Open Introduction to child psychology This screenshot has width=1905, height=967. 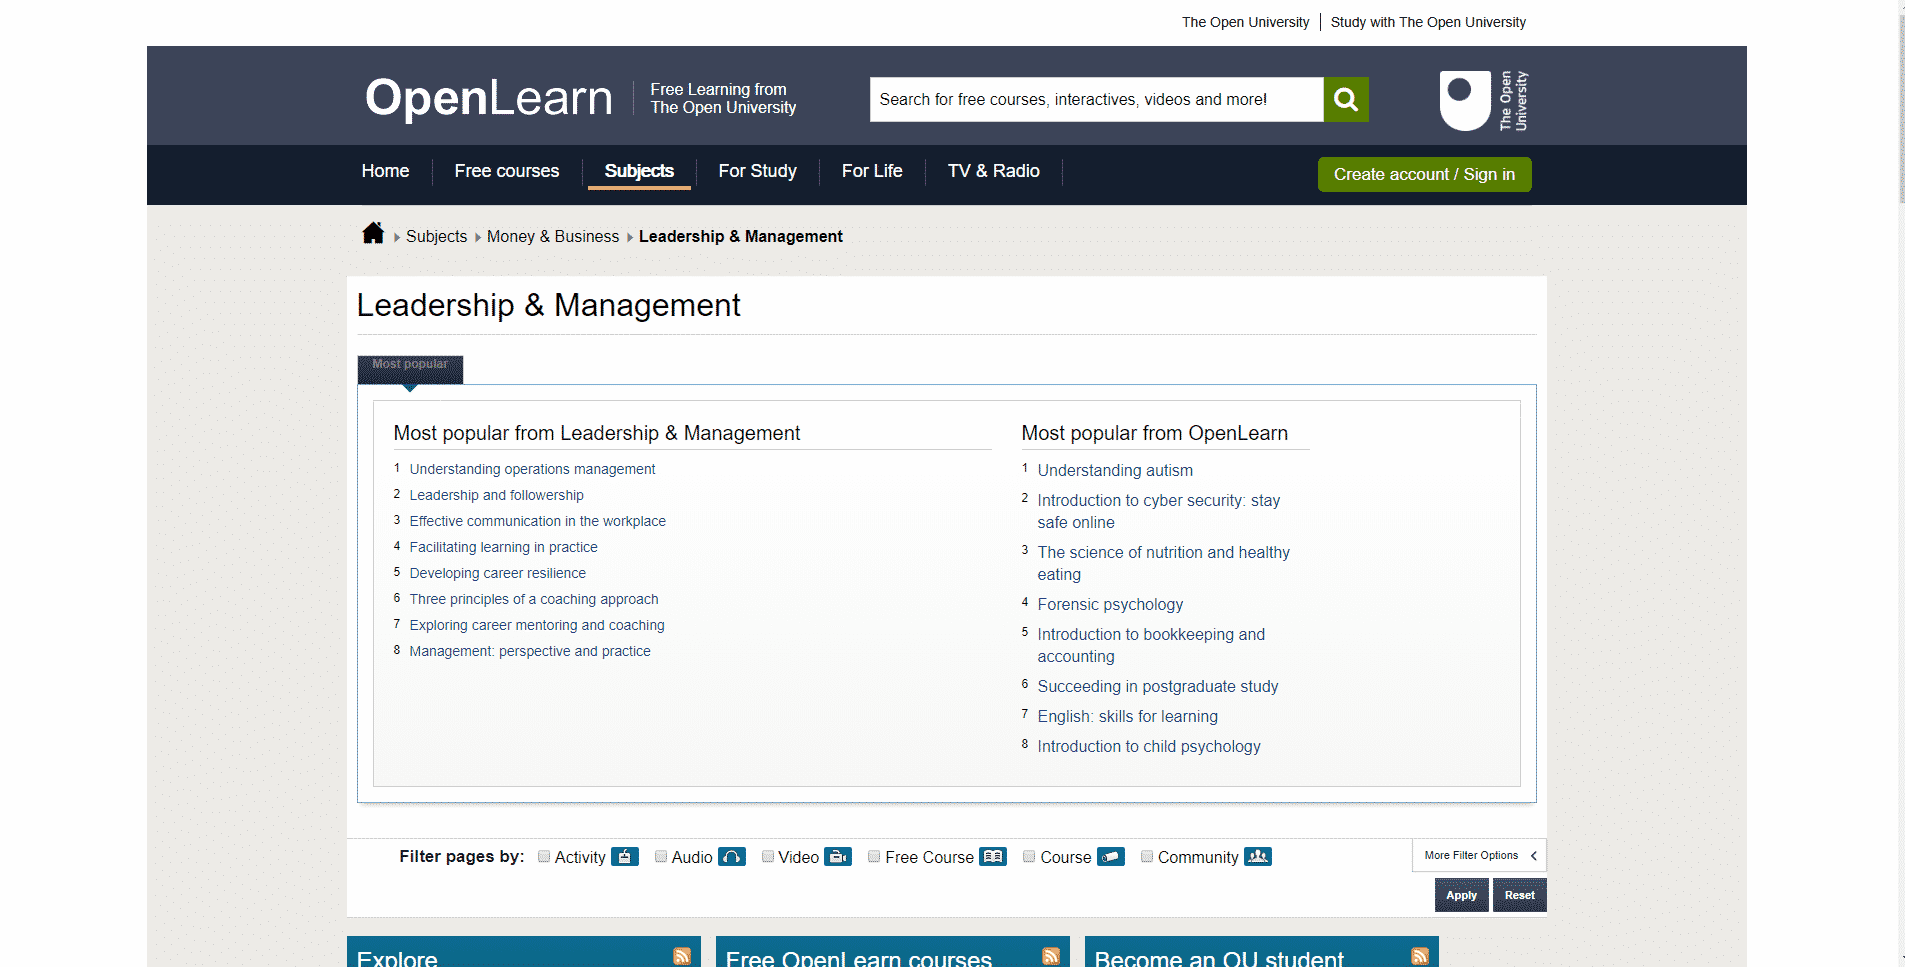1149,746
